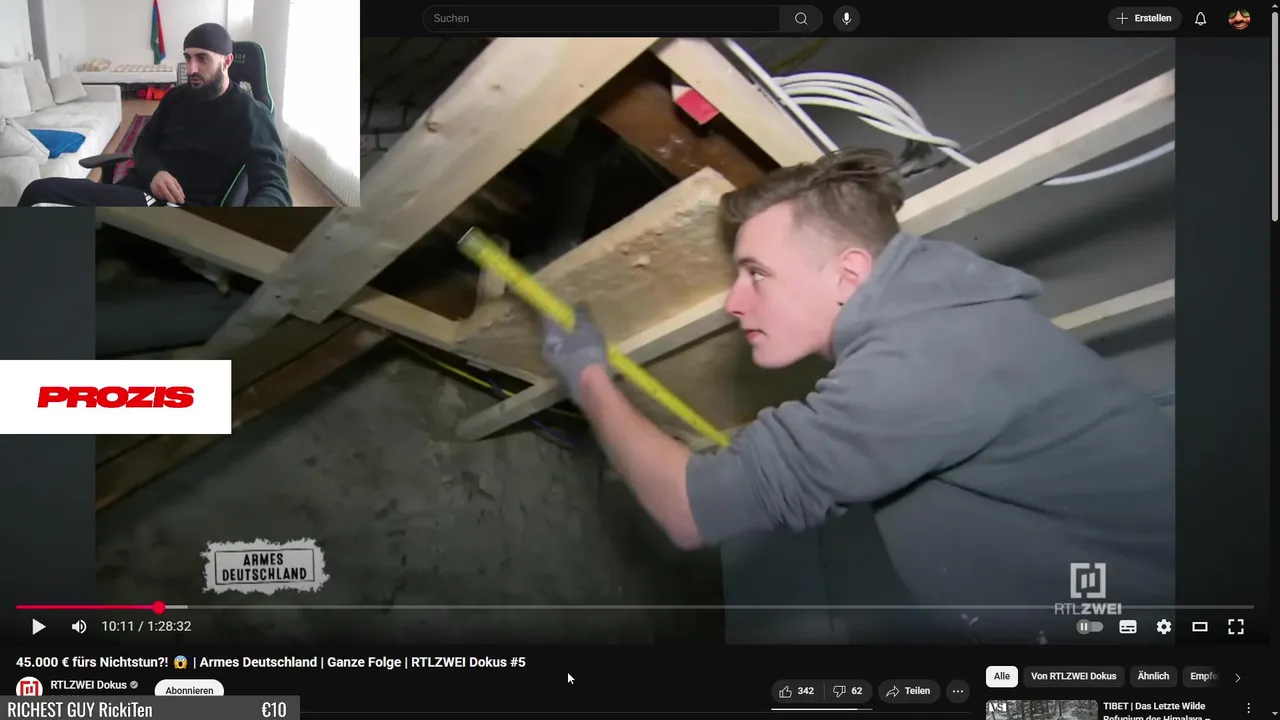Open more actions three-dot menu
Image resolution: width=1280 pixels, height=720 pixels.
point(958,691)
